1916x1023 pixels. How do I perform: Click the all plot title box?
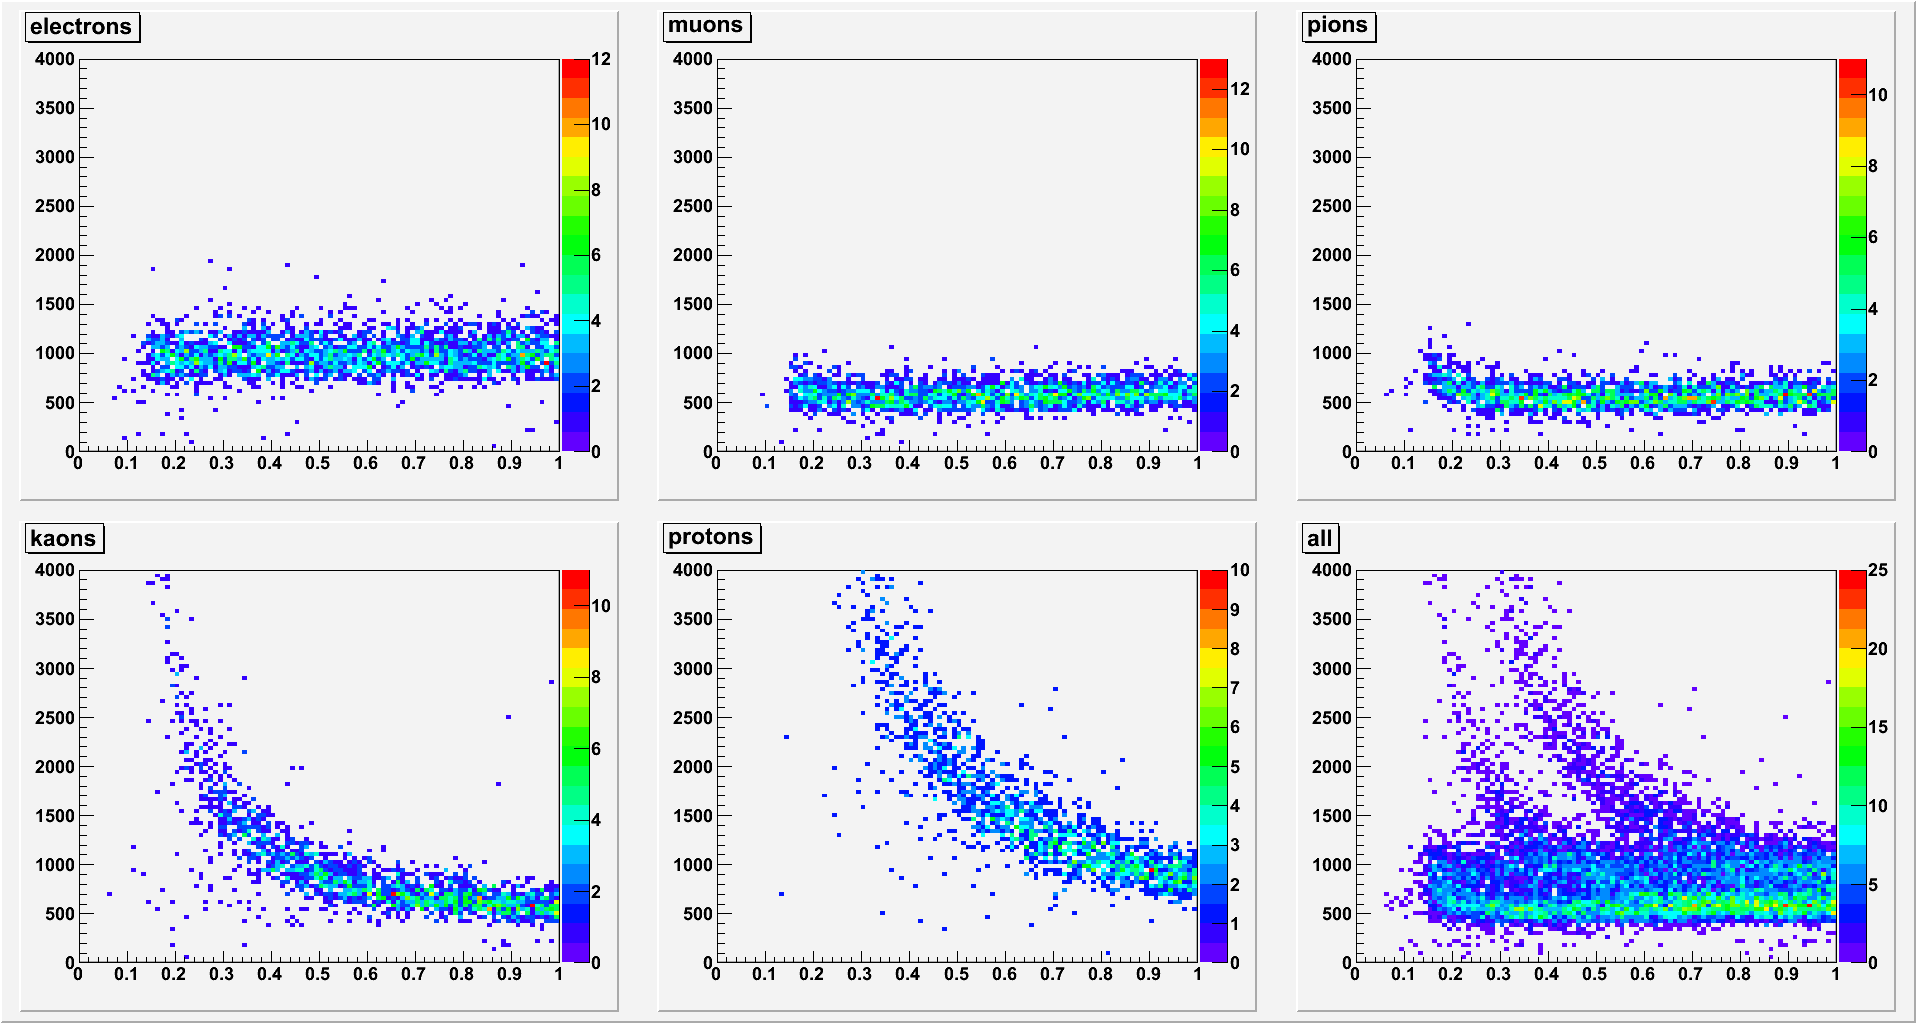1320,538
